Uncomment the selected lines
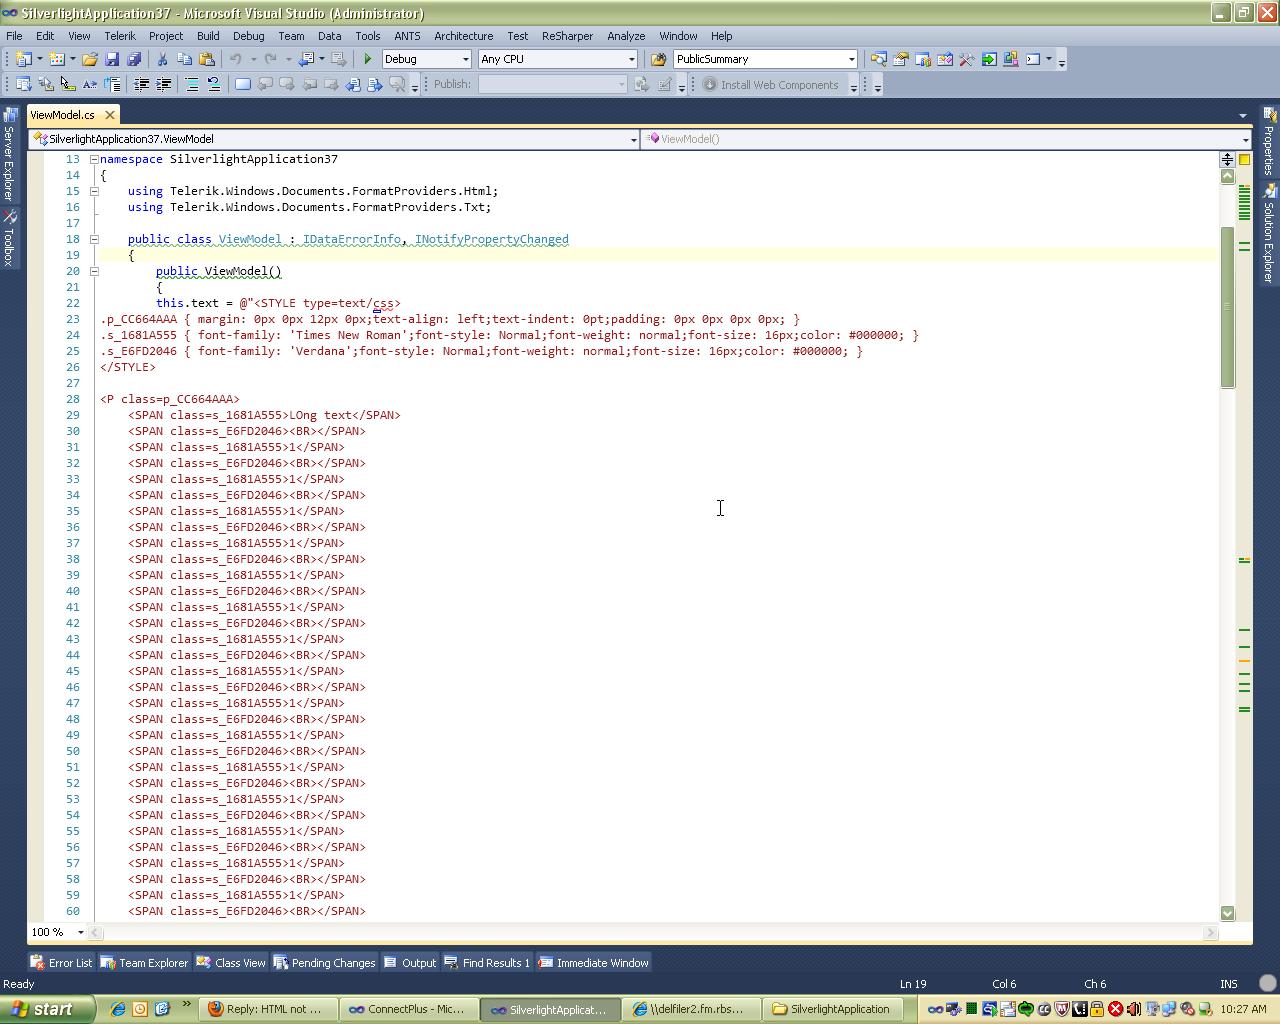This screenshot has height=1024, width=1280. click(214, 85)
